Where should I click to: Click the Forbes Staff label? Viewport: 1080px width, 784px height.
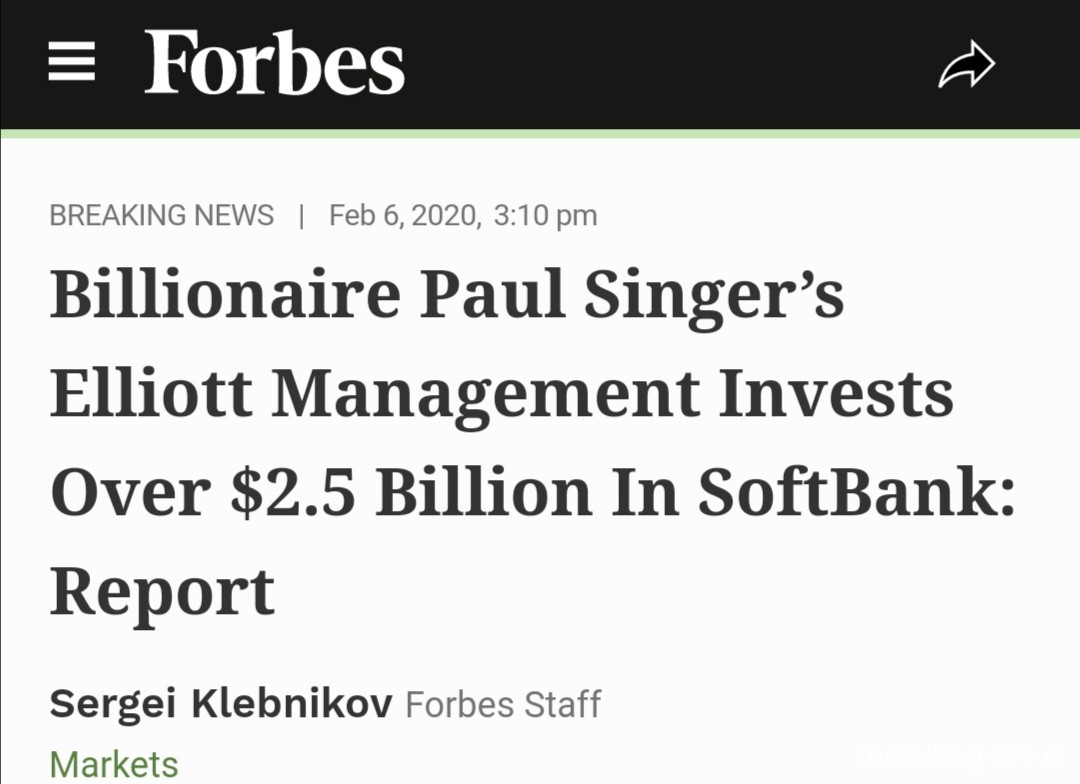pos(503,704)
